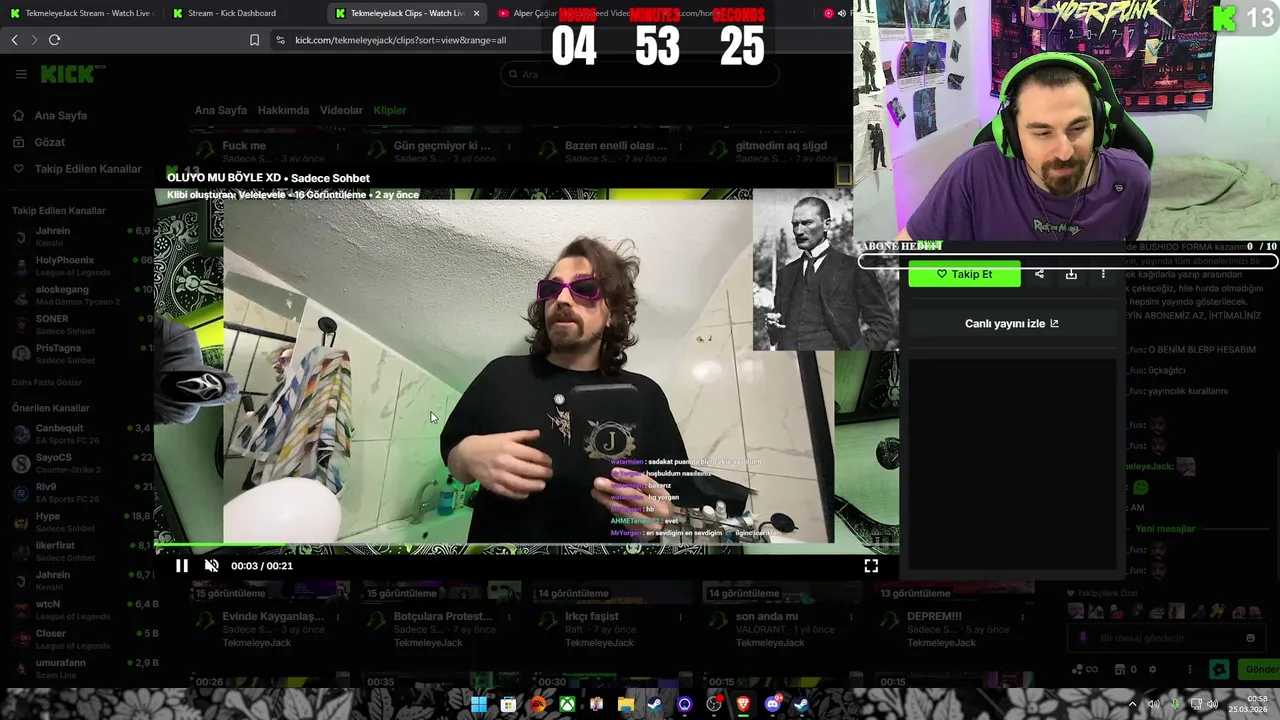Open options menu for Irkçı faşist clip
This screenshot has width=1280, height=720.
point(681,618)
